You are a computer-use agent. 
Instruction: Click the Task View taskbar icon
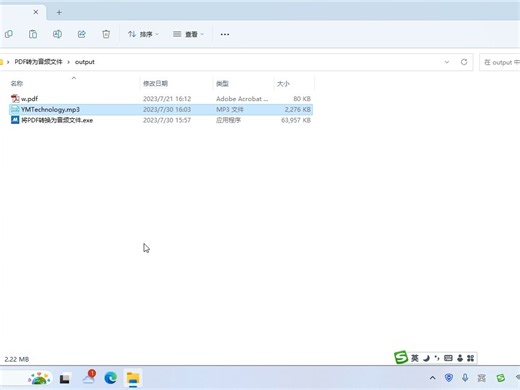click(64, 379)
